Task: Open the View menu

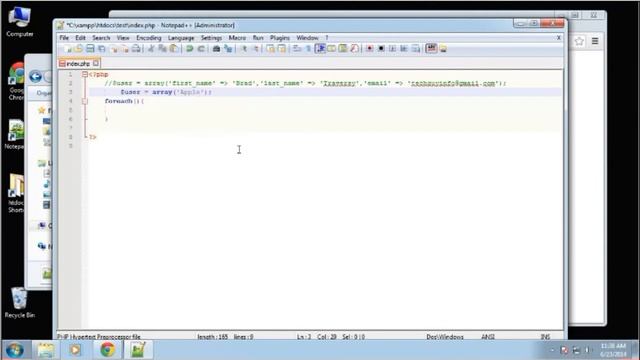Action: [123, 38]
